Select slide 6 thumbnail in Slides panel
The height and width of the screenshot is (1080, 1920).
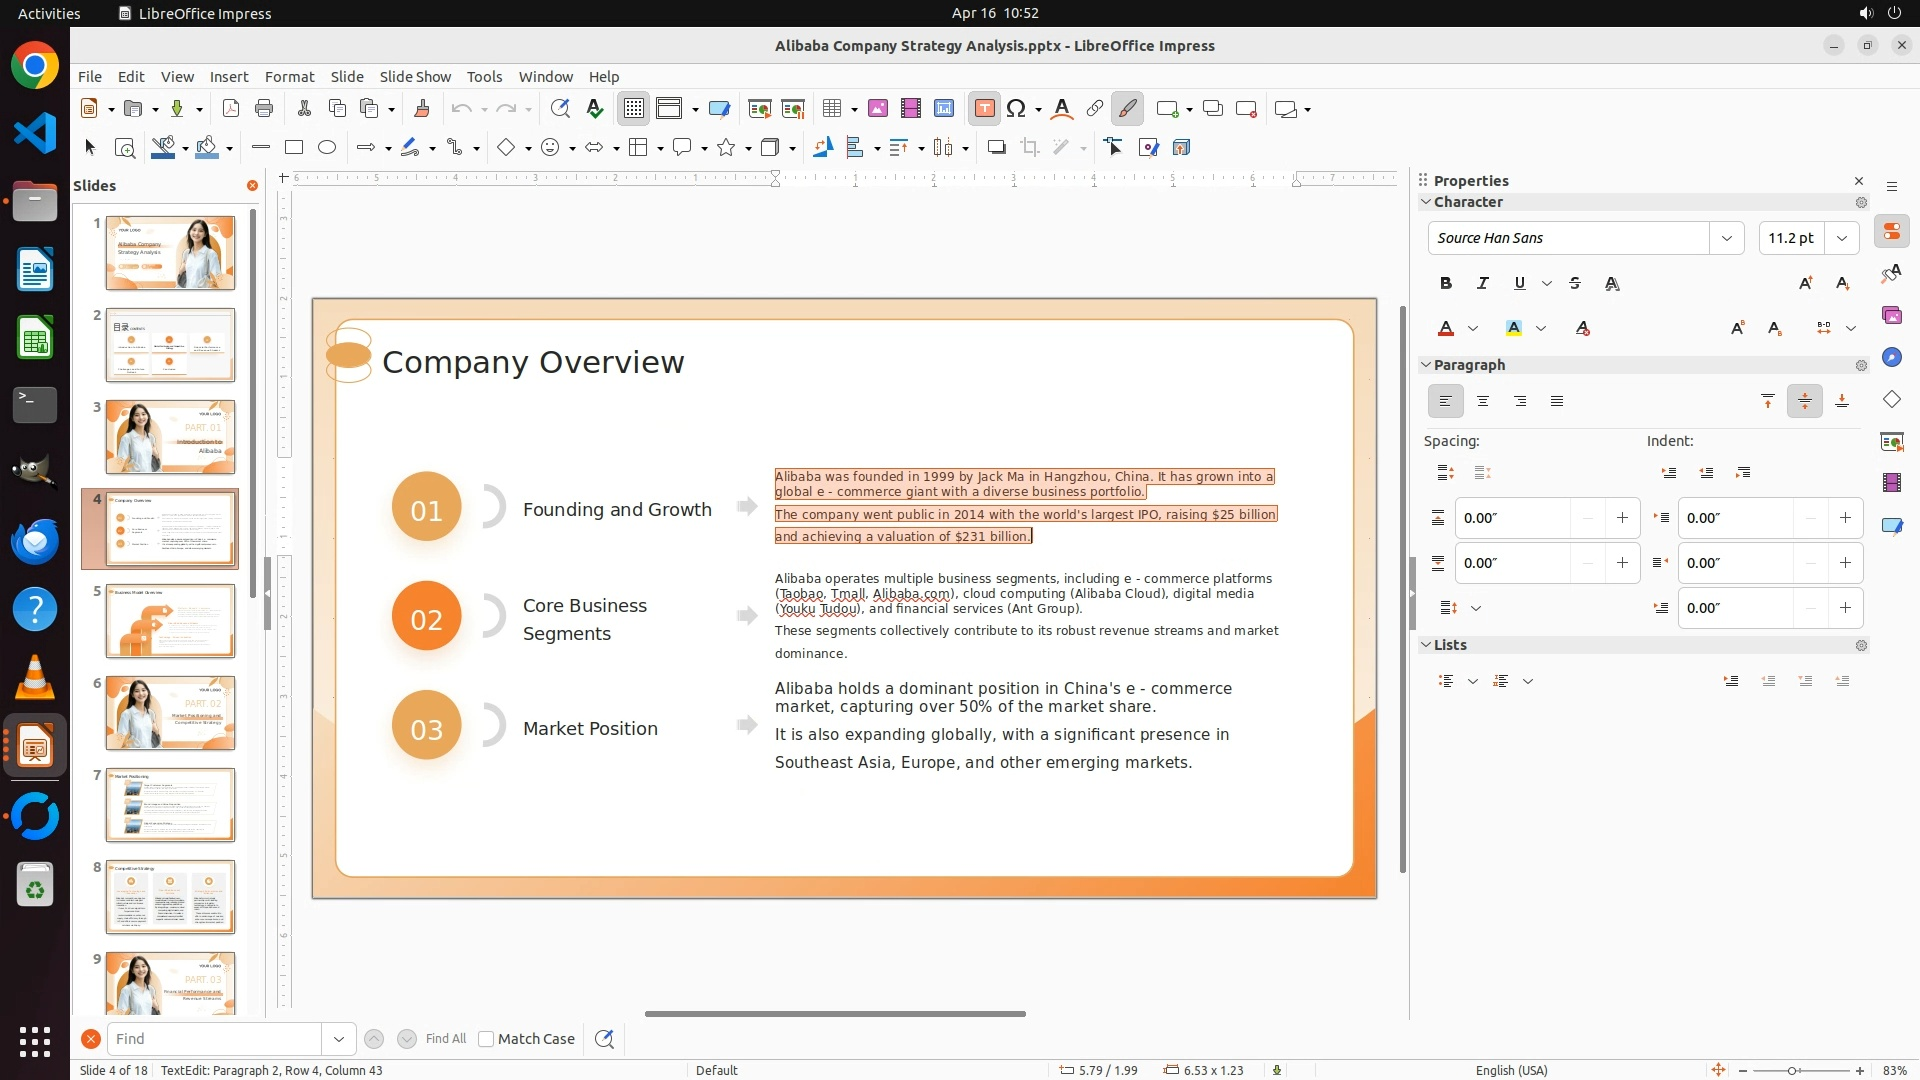[x=170, y=713]
